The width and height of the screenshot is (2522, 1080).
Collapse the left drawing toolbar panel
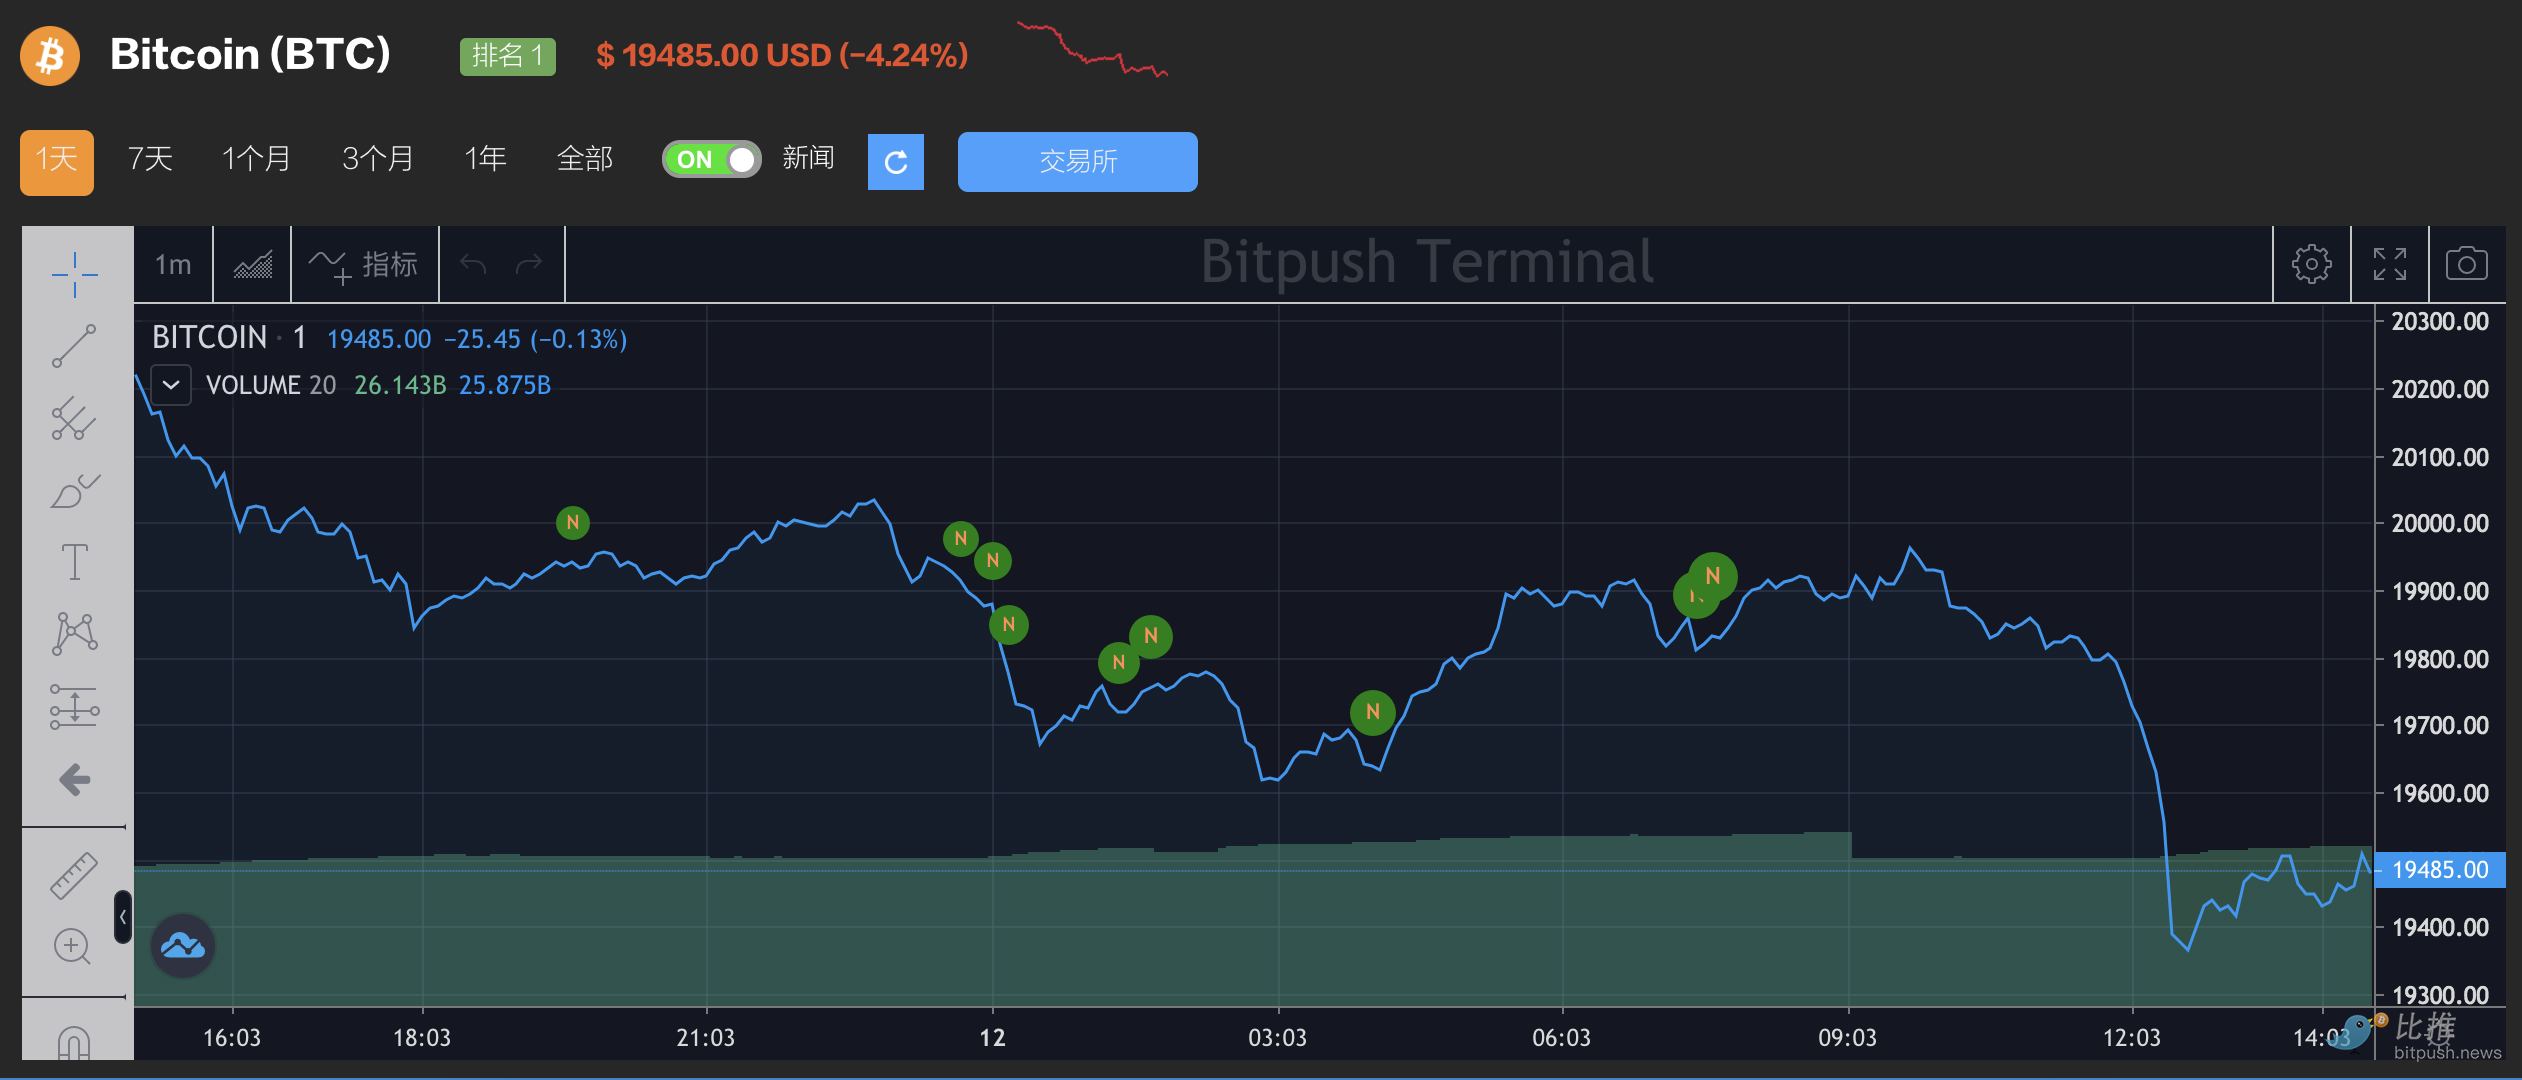click(123, 916)
